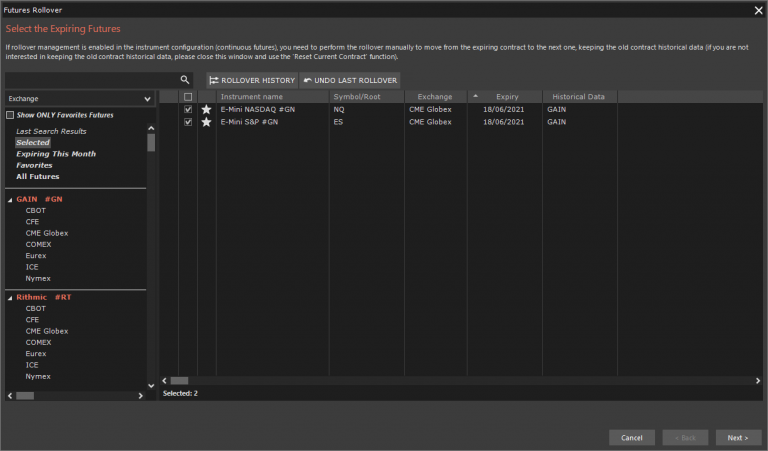Select Expiring This Month filter
This screenshot has width=768, height=451.
coord(55,154)
